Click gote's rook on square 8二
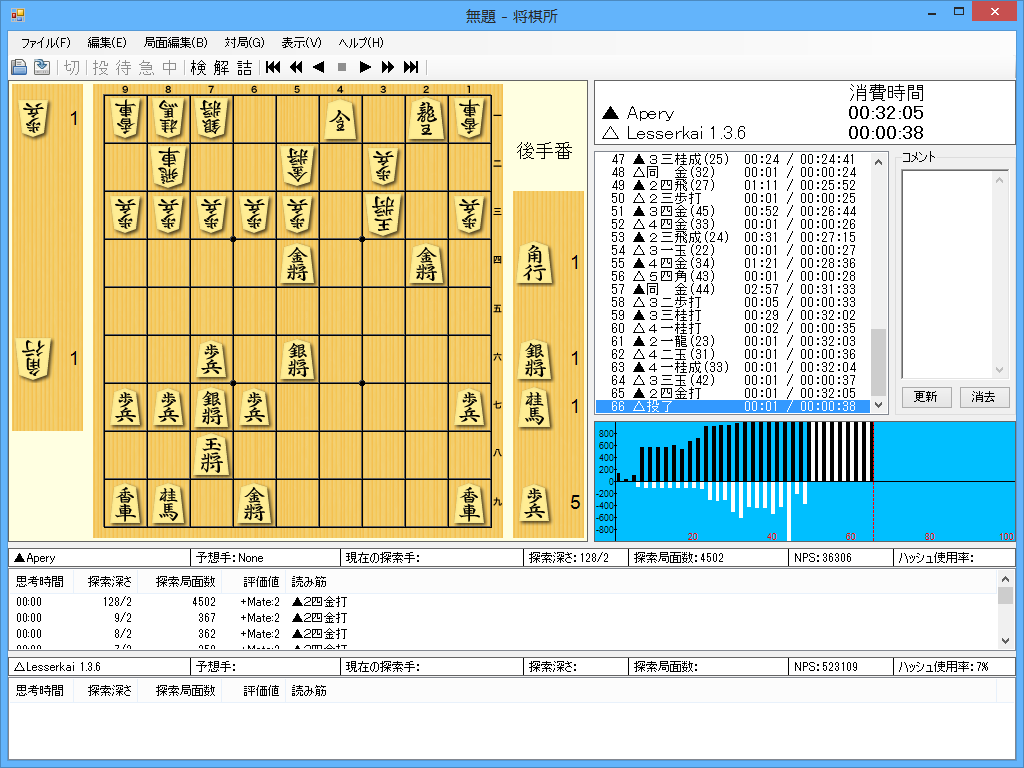 168,166
